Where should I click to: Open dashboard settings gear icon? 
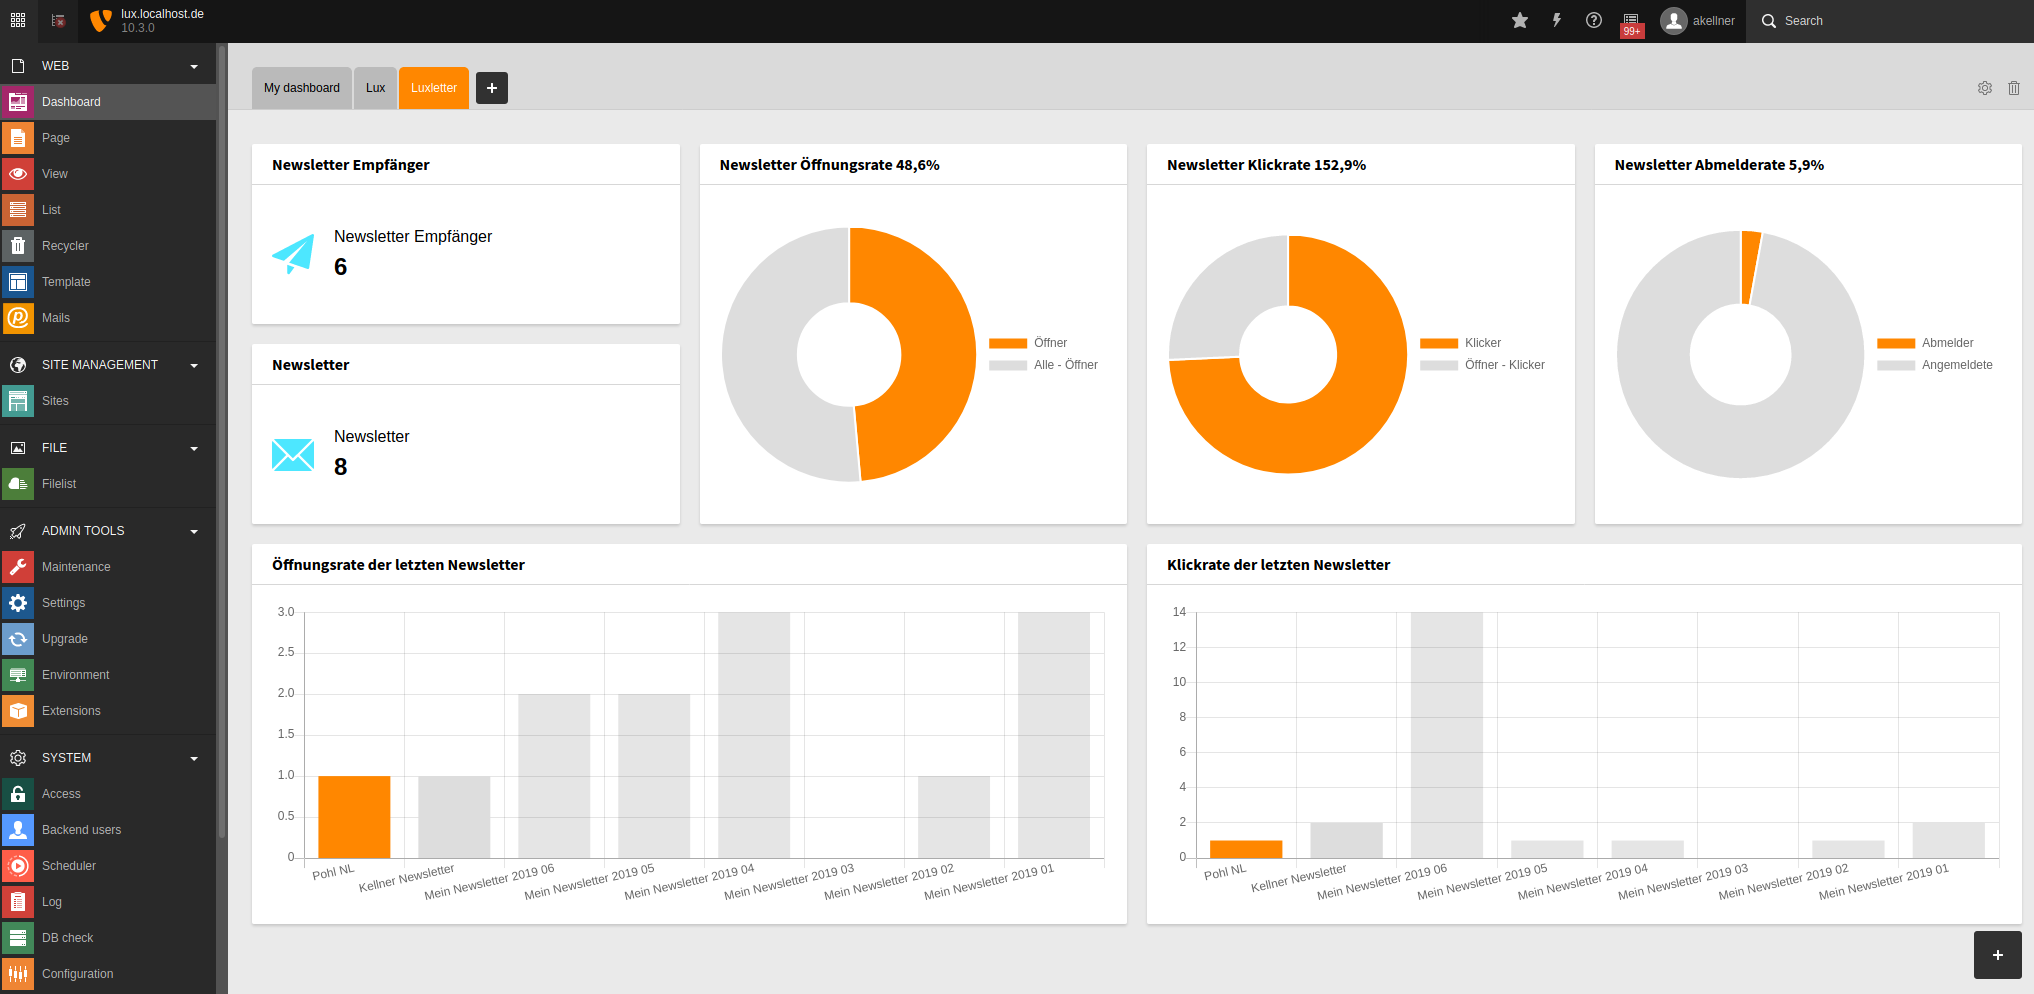(x=1985, y=88)
